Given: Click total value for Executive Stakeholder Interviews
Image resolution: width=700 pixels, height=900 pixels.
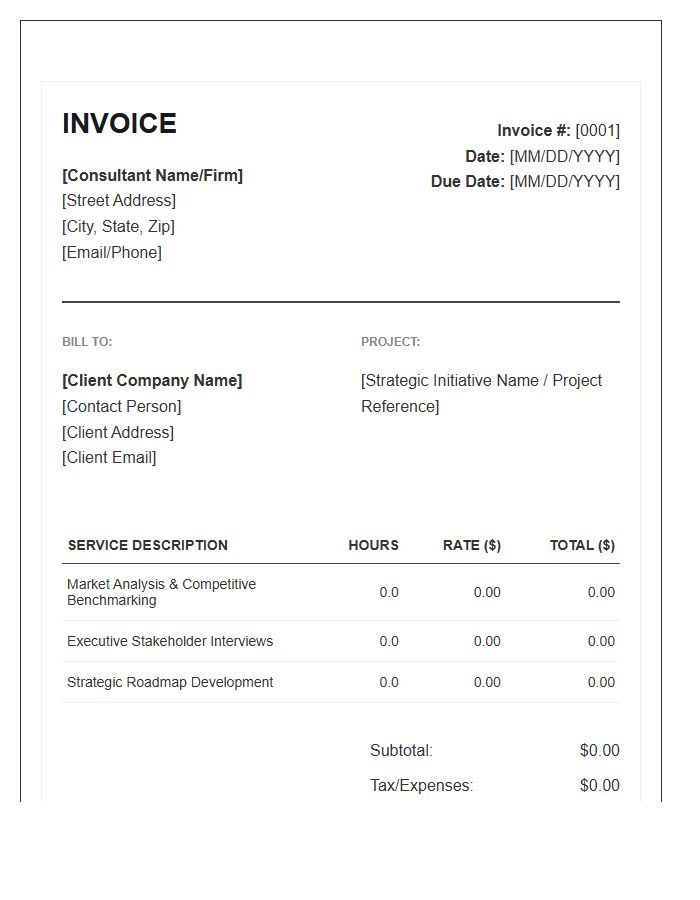Looking at the screenshot, I should click(601, 641).
